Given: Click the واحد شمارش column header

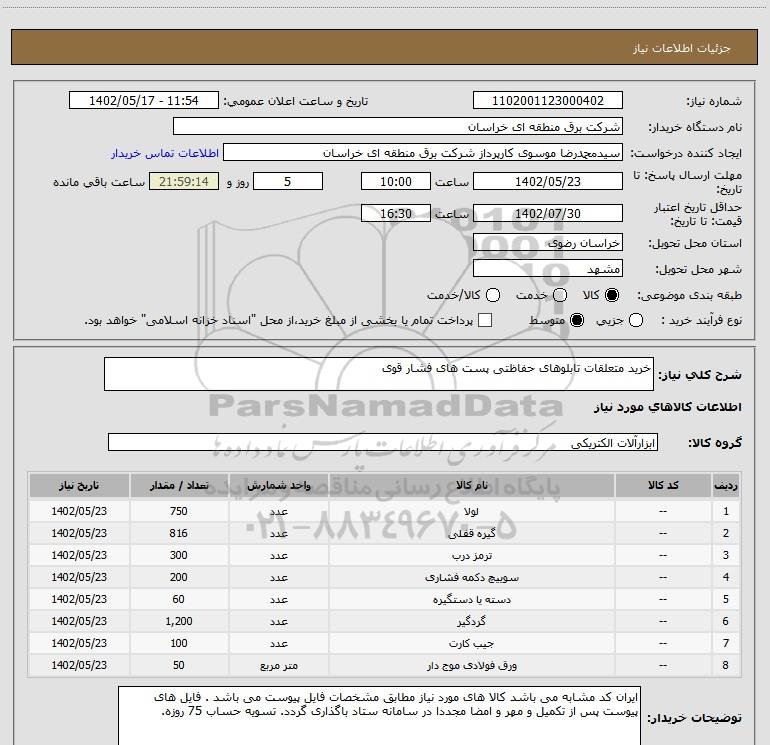Looking at the screenshot, I should pyautogui.click(x=278, y=485).
